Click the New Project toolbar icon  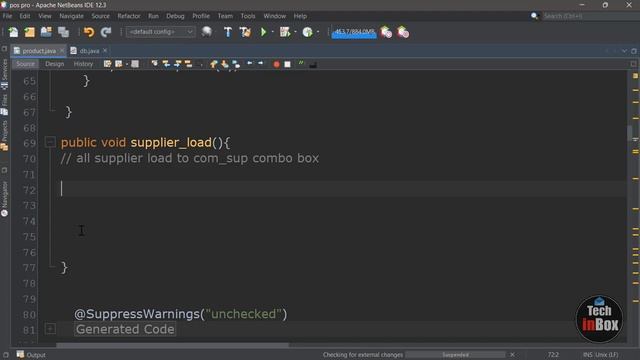point(30,32)
